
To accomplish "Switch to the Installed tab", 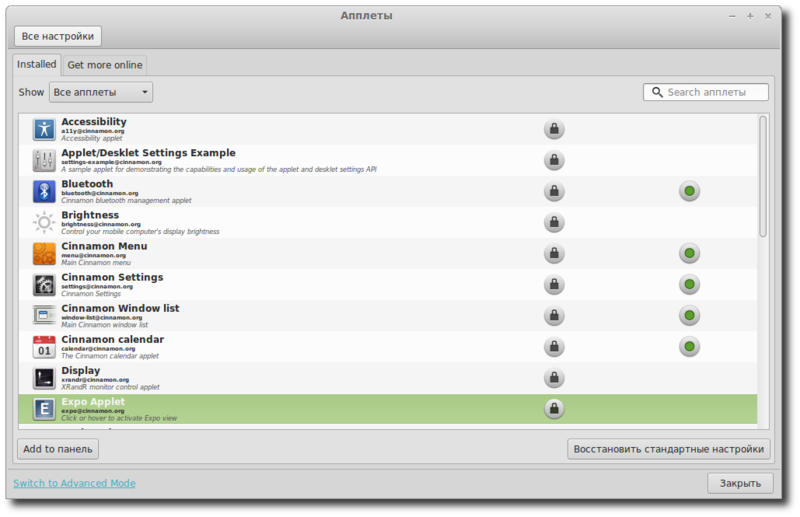I will [x=37, y=64].
